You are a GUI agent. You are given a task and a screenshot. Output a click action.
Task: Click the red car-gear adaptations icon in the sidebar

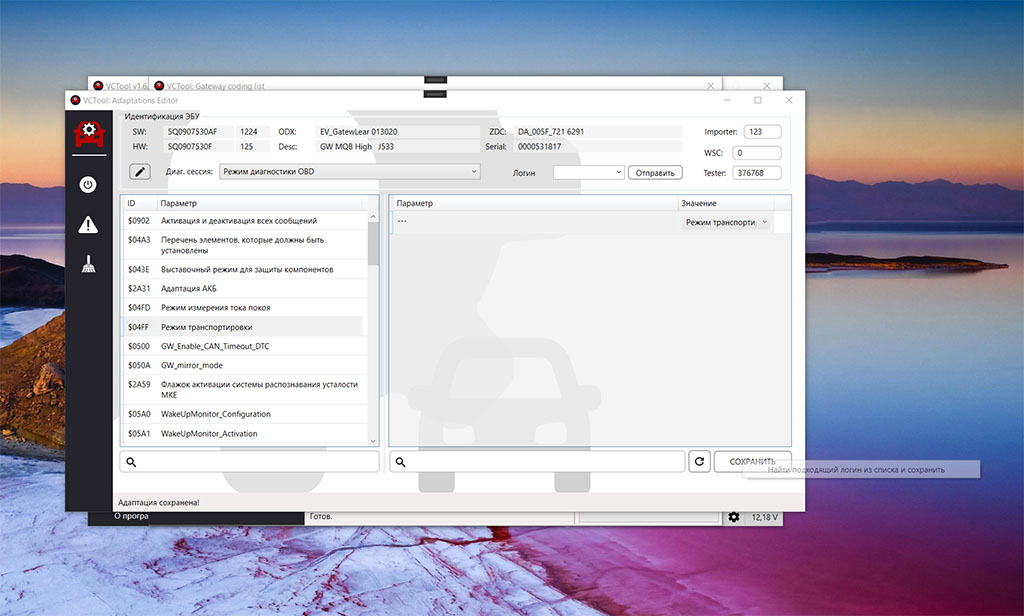88,132
